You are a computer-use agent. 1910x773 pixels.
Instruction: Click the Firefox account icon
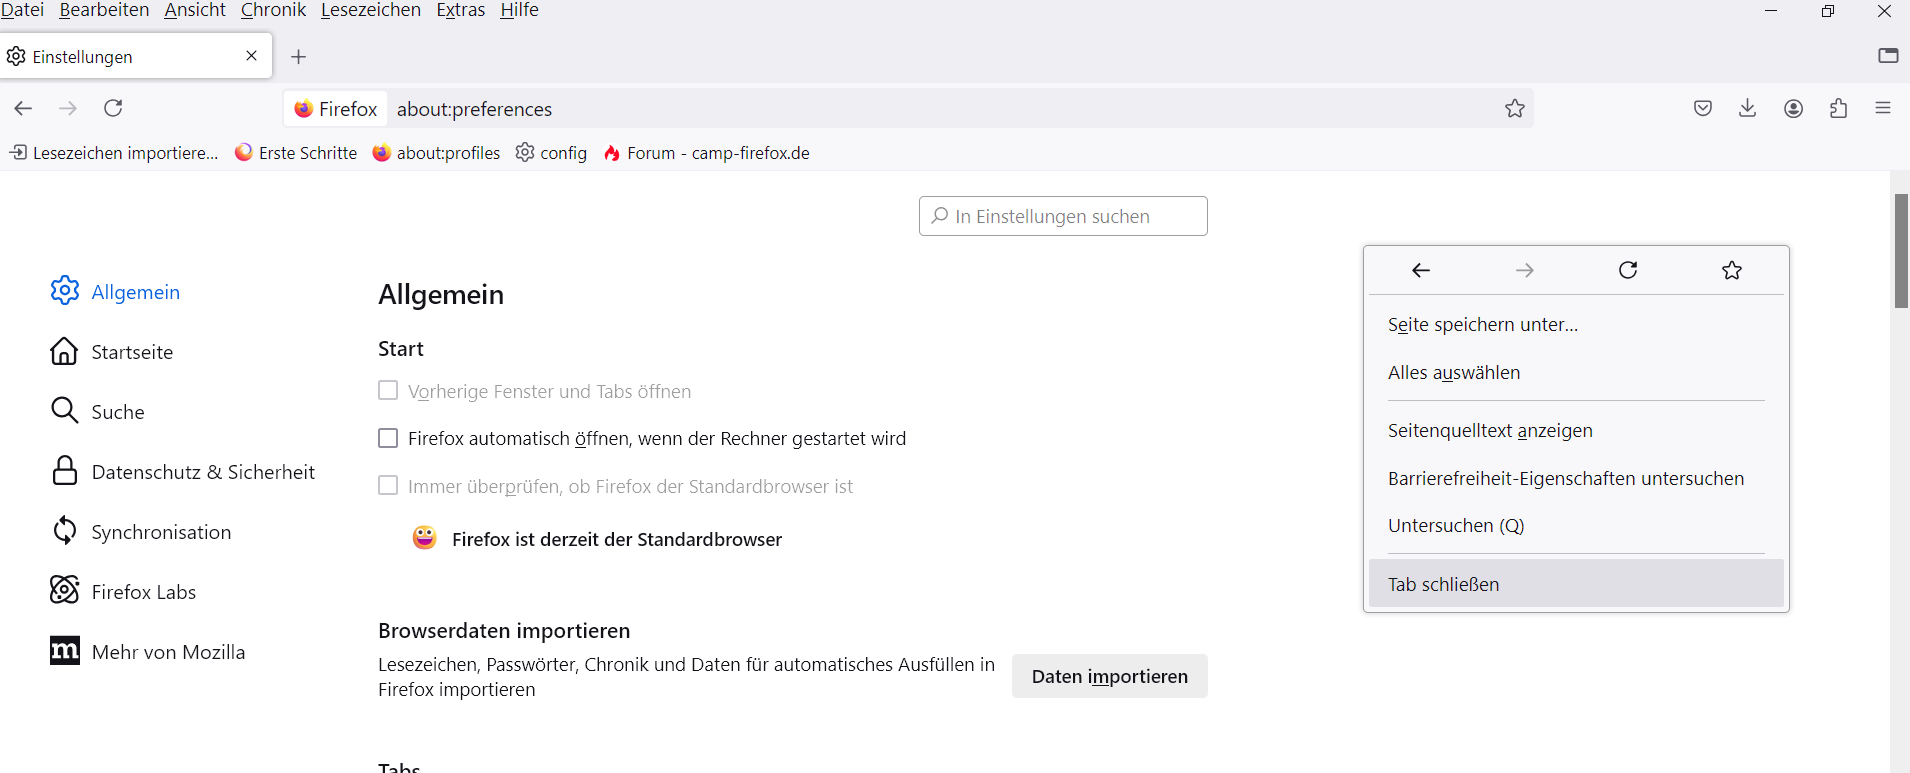pyautogui.click(x=1794, y=108)
